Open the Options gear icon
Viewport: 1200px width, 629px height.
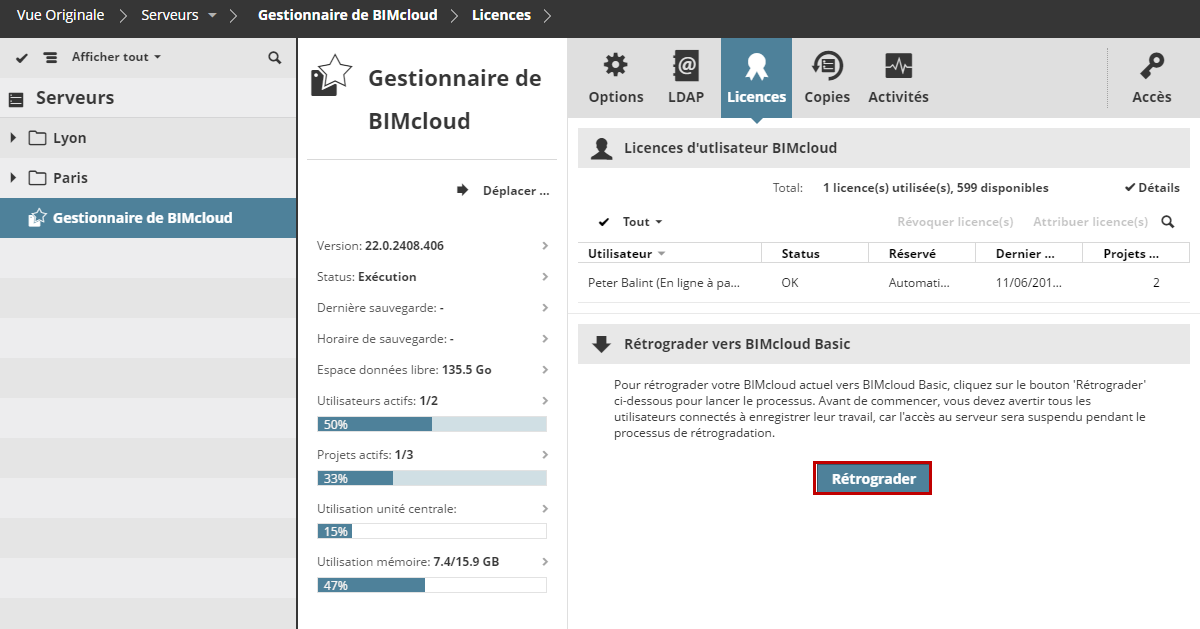(x=616, y=66)
